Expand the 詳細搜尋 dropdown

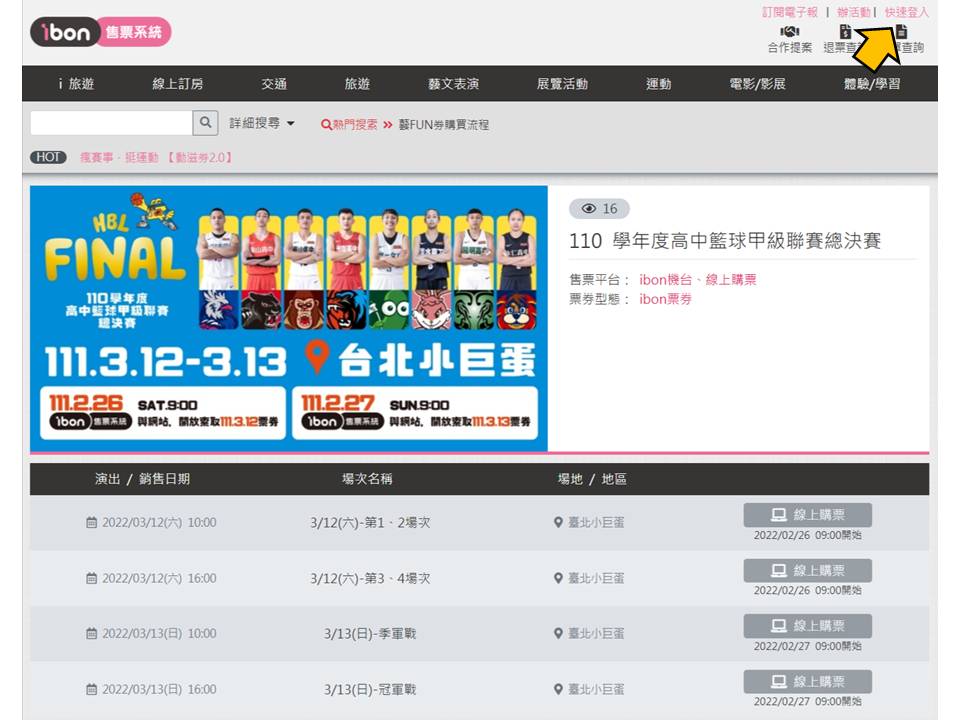[262, 123]
